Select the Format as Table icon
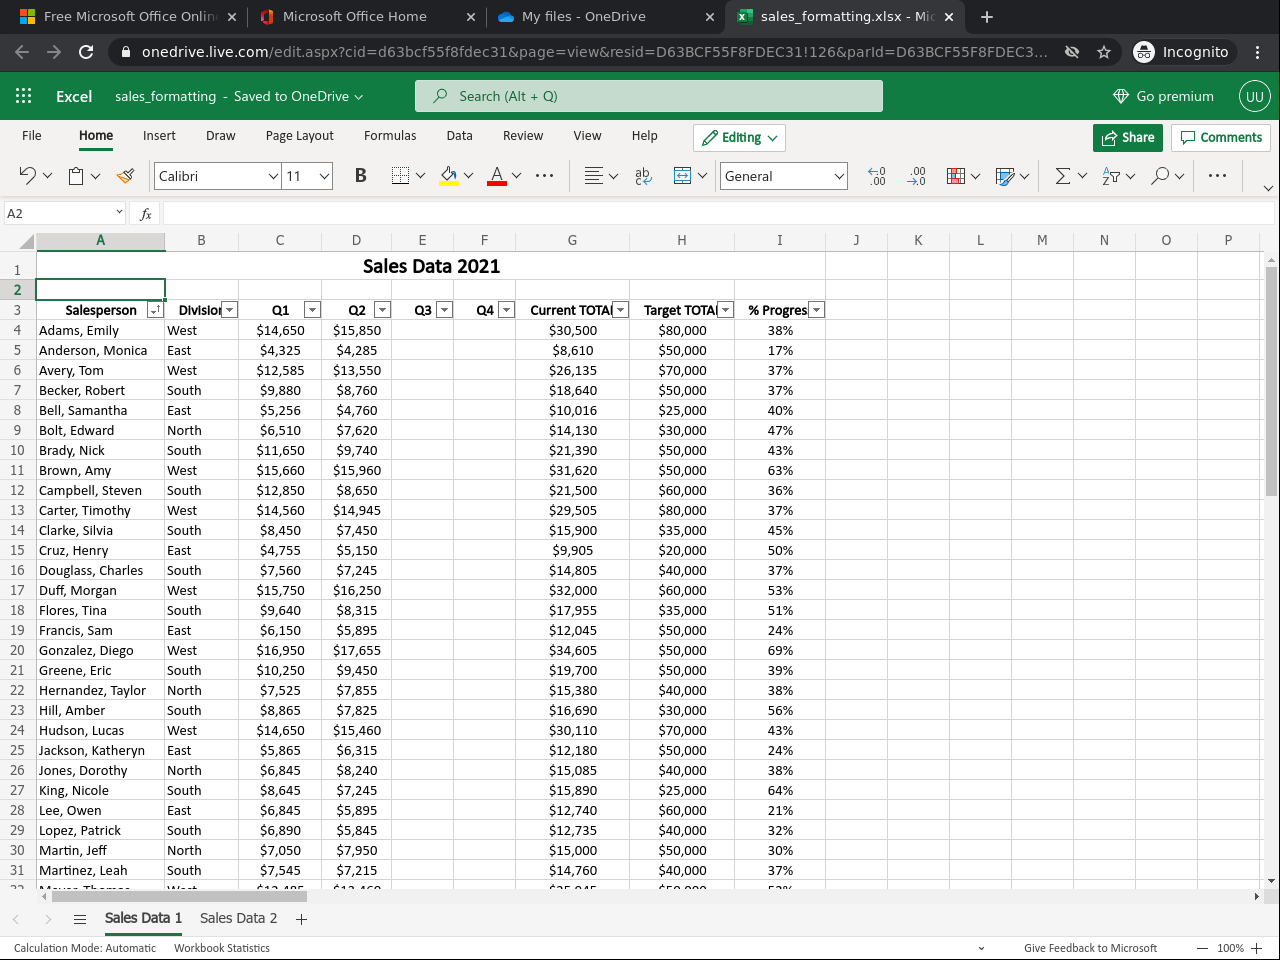This screenshot has width=1280, height=960. pyautogui.click(x=1005, y=175)
